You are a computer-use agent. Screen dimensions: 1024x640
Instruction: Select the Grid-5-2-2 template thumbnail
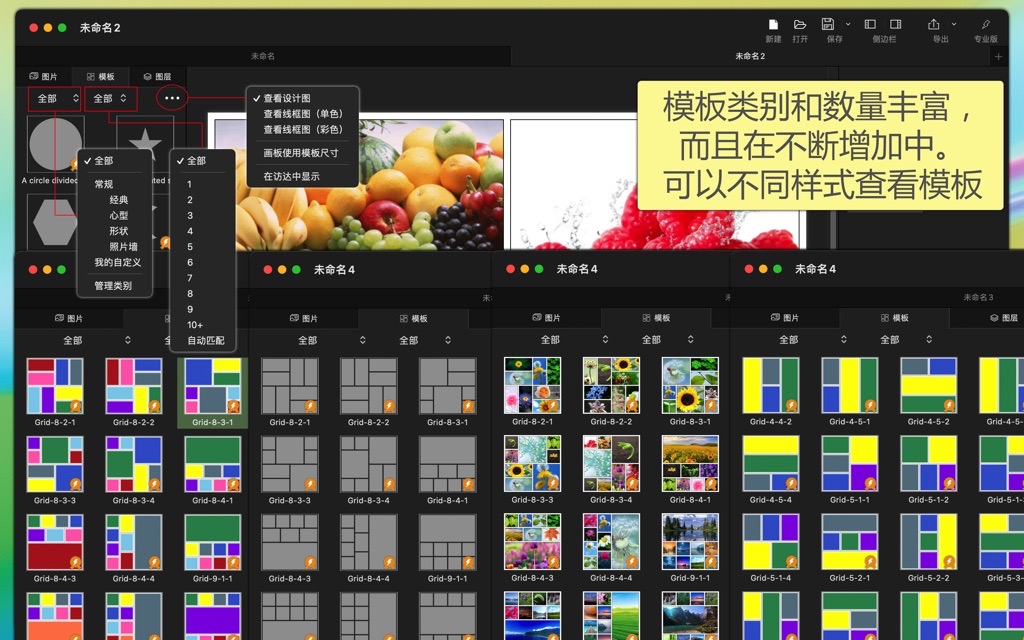[929, 542]
